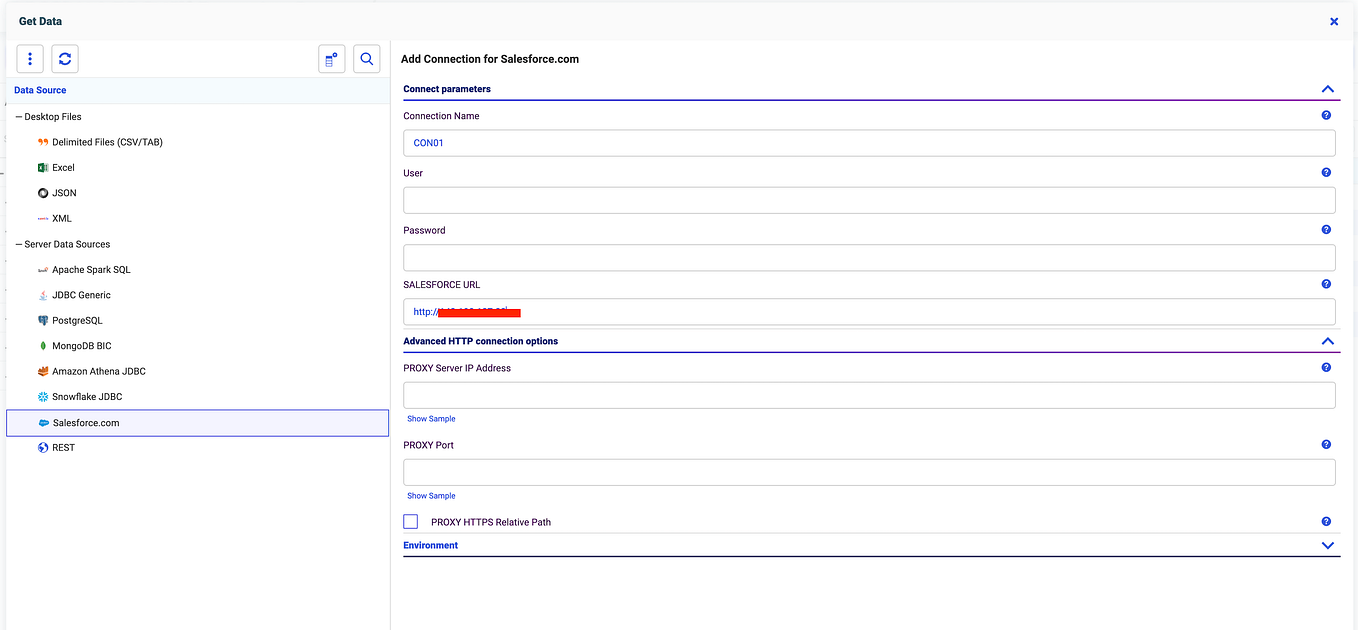Viewport: 1358px width, 630px height.
Task: Collapse the Desktop Files tree node
Action: click(18, 116)
